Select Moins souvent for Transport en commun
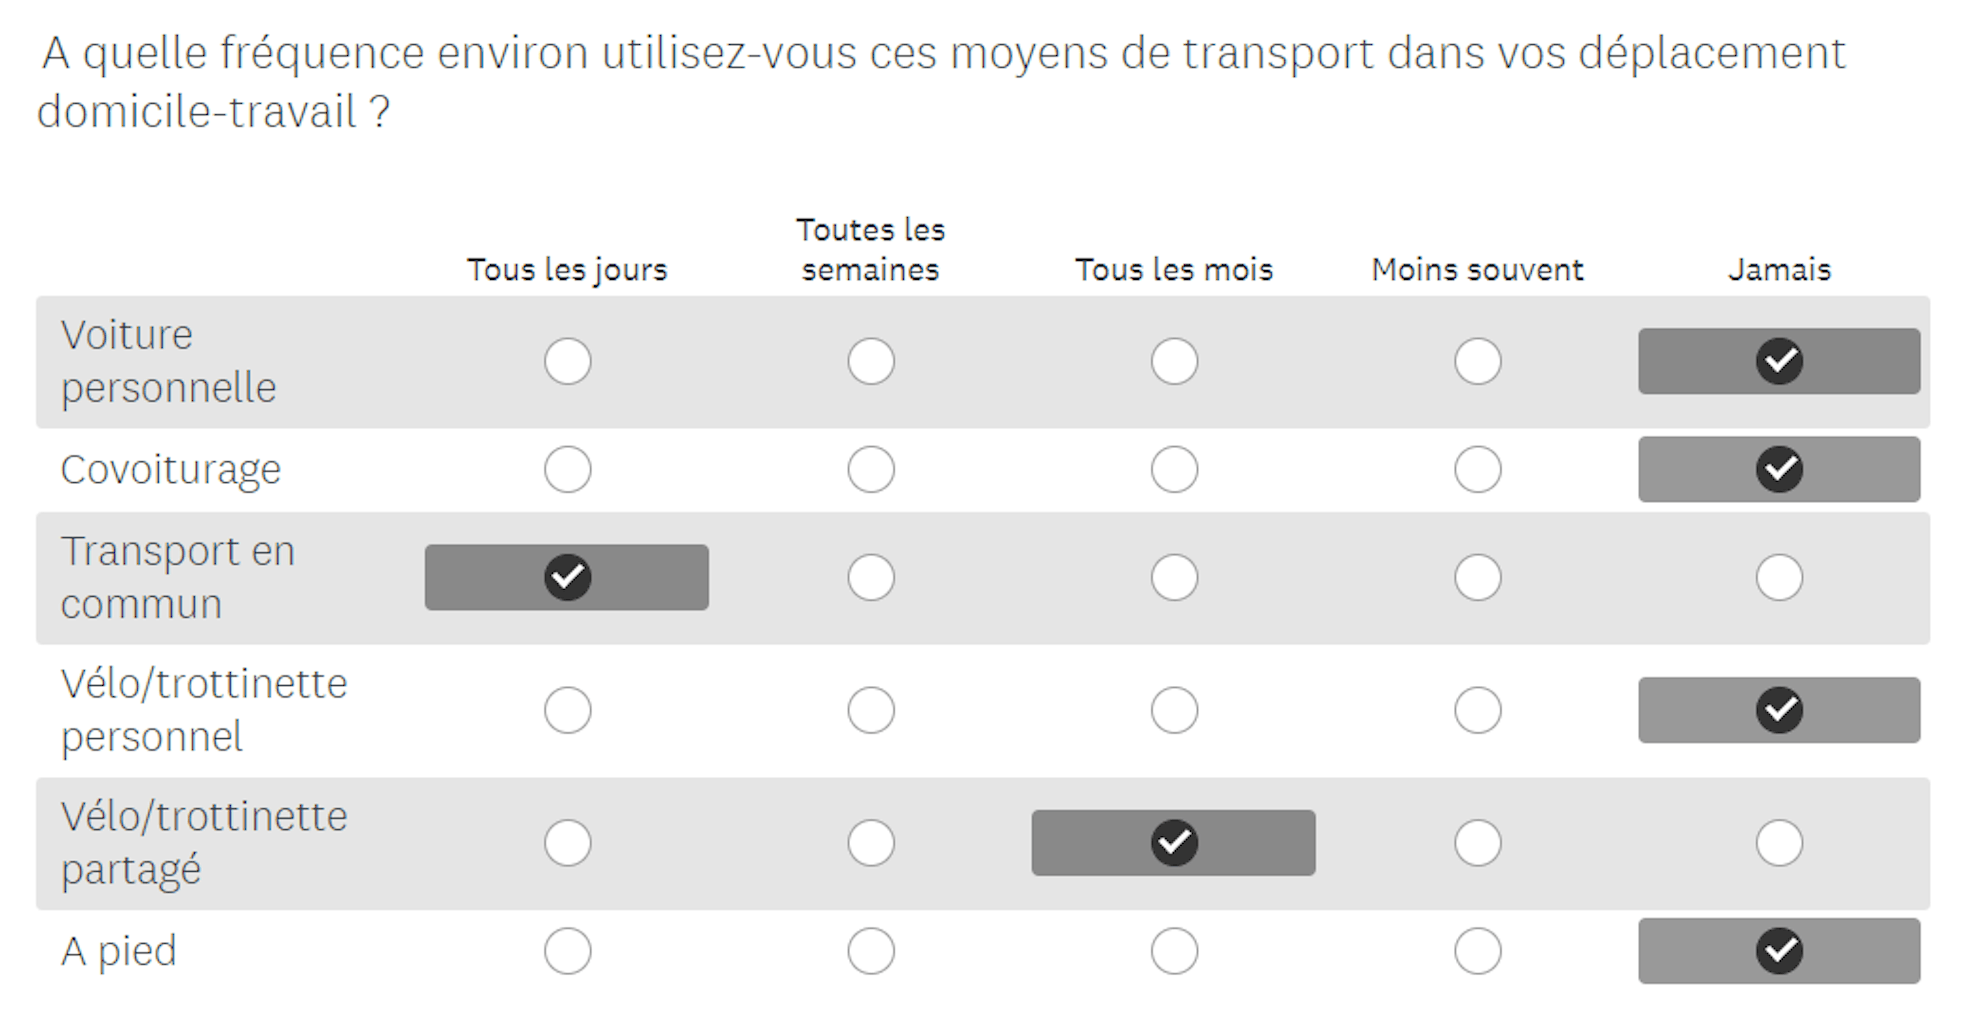The width and height of the screenshot is (1965, 1024). pos(1477,577)
